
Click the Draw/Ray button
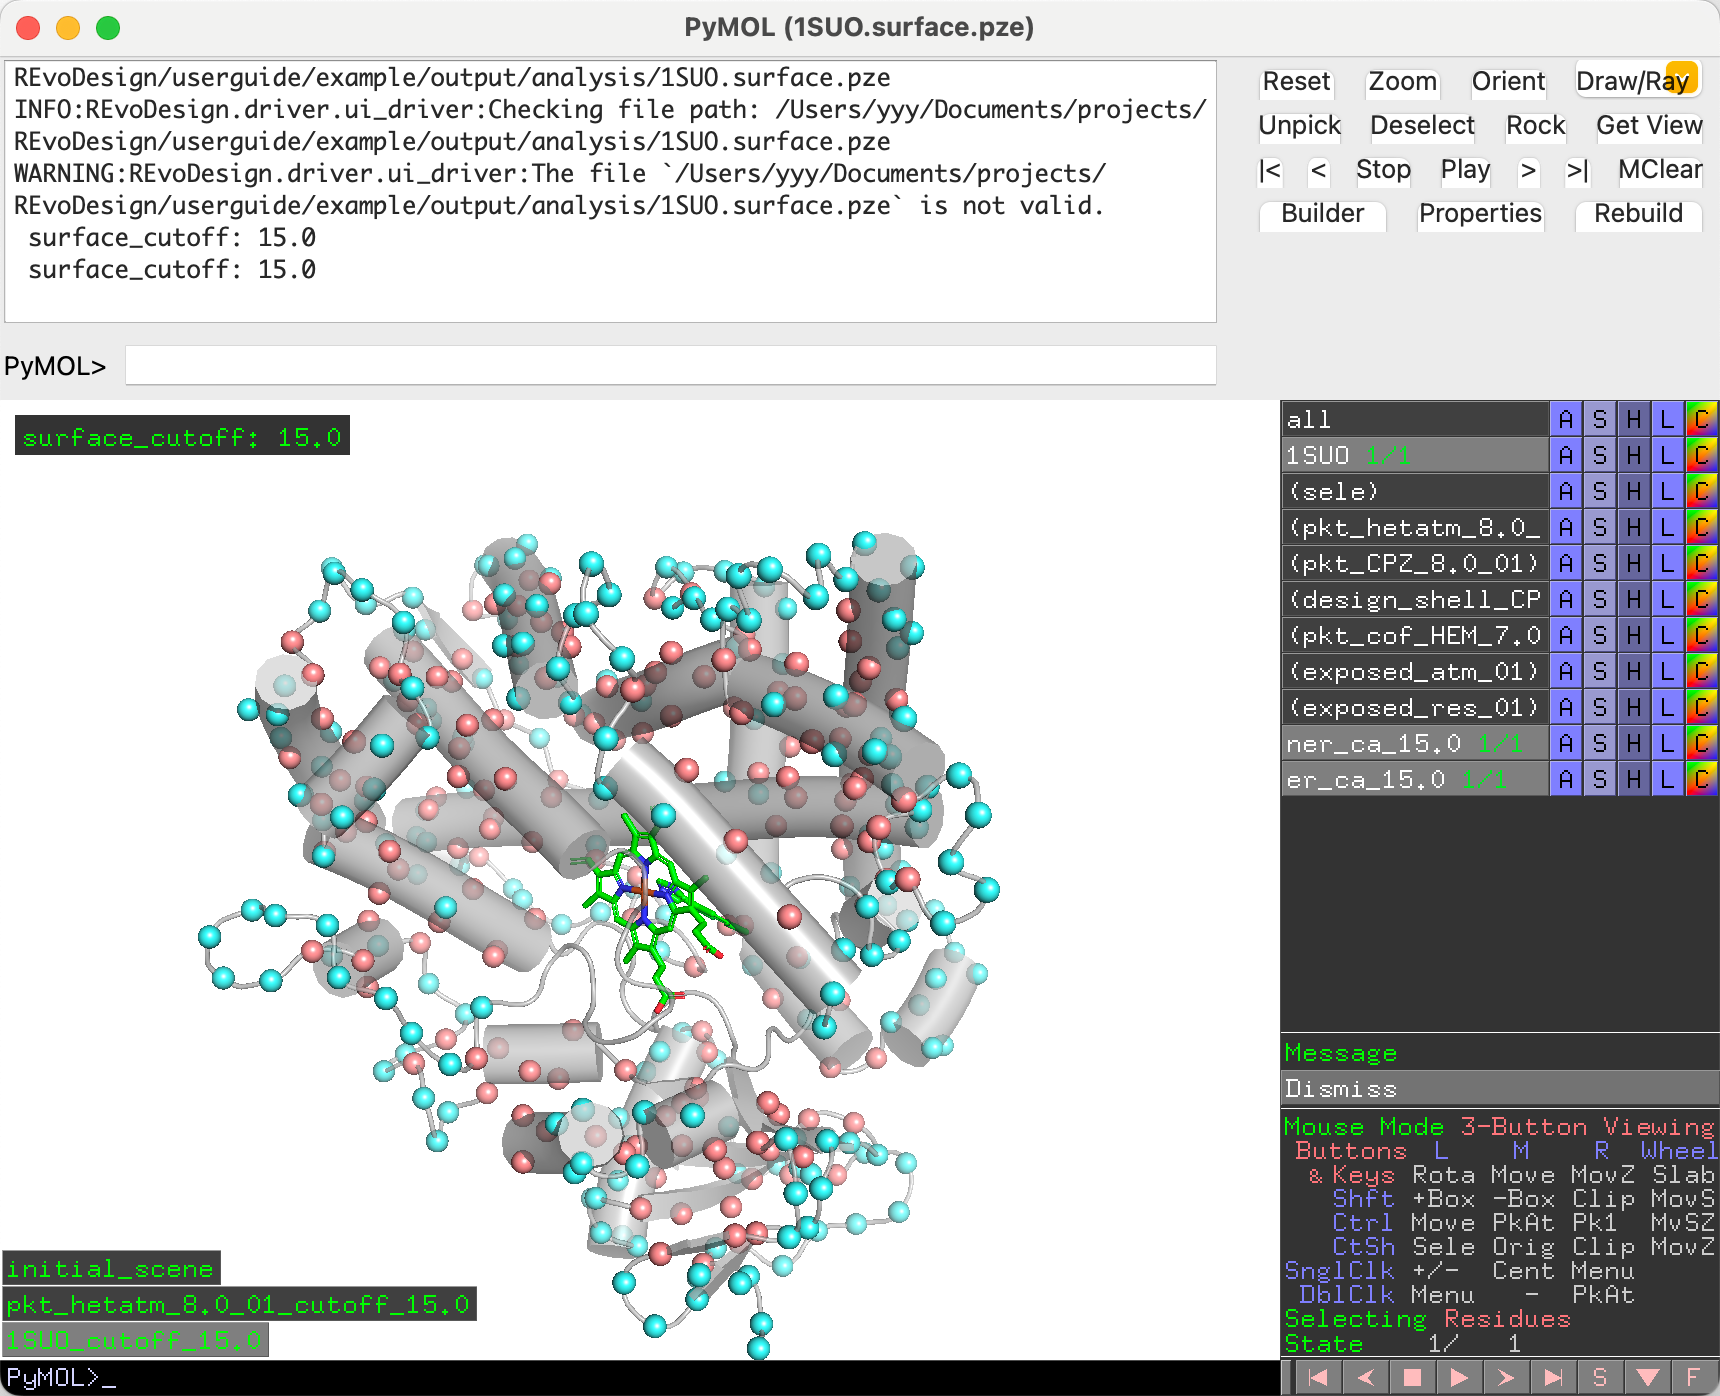(x=1638, y=82)
